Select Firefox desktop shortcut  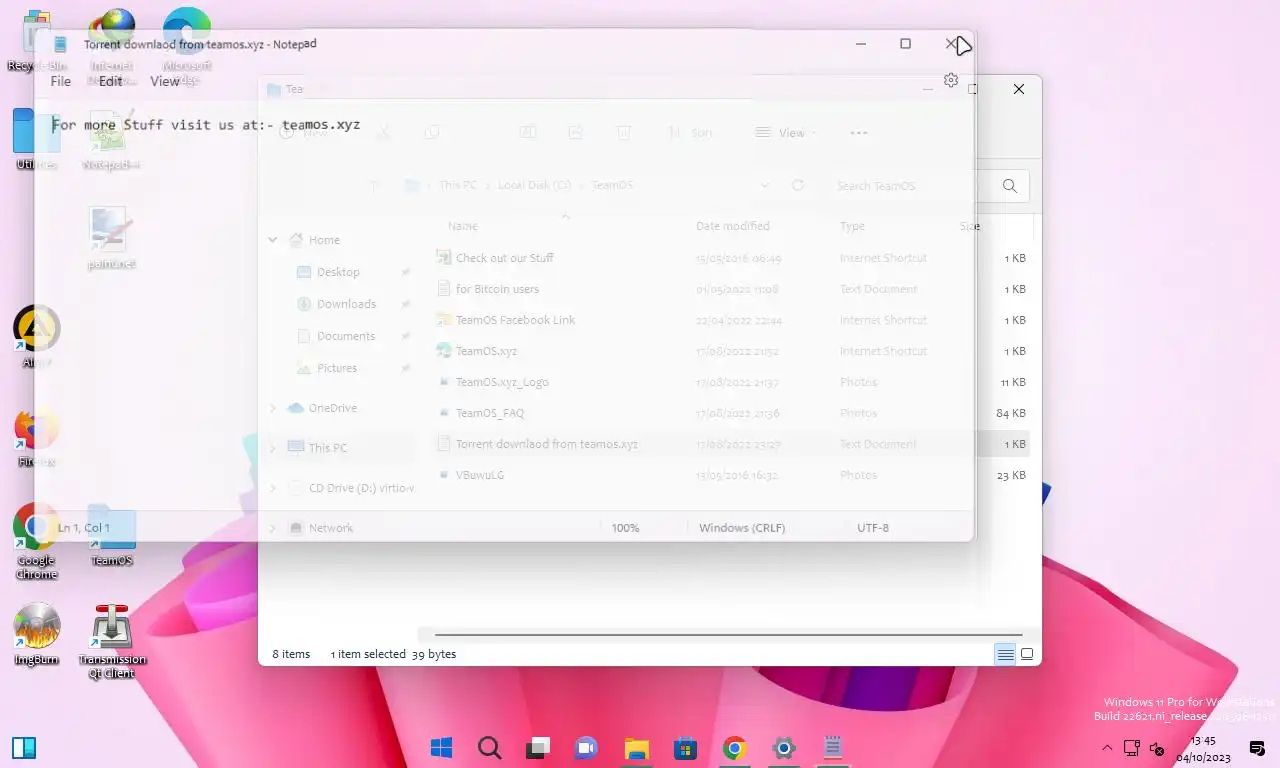(36, 438)
